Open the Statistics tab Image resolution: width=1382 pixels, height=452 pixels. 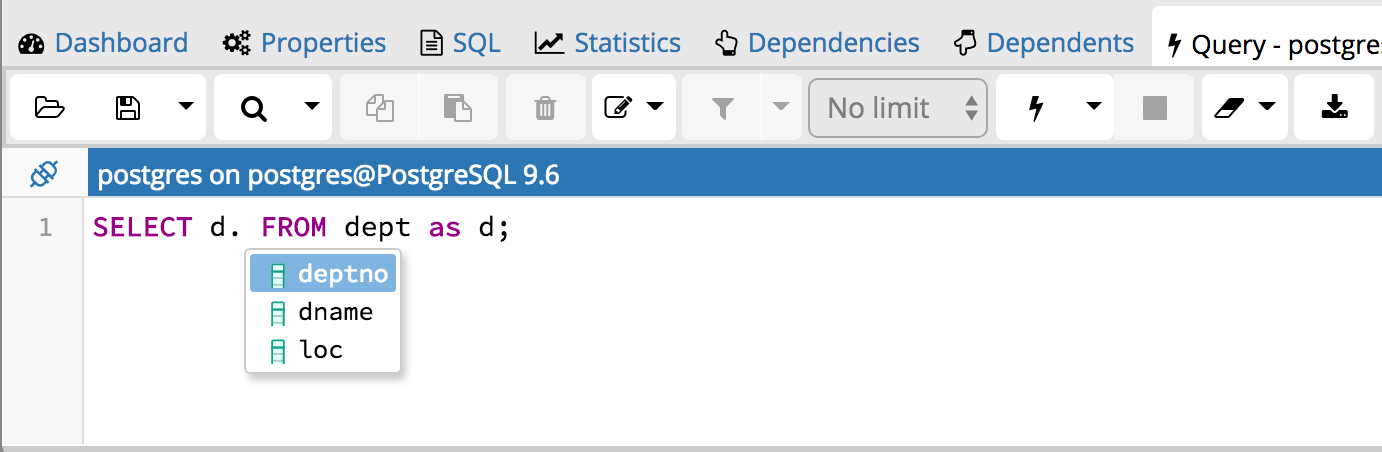click(x=607, y=43)
